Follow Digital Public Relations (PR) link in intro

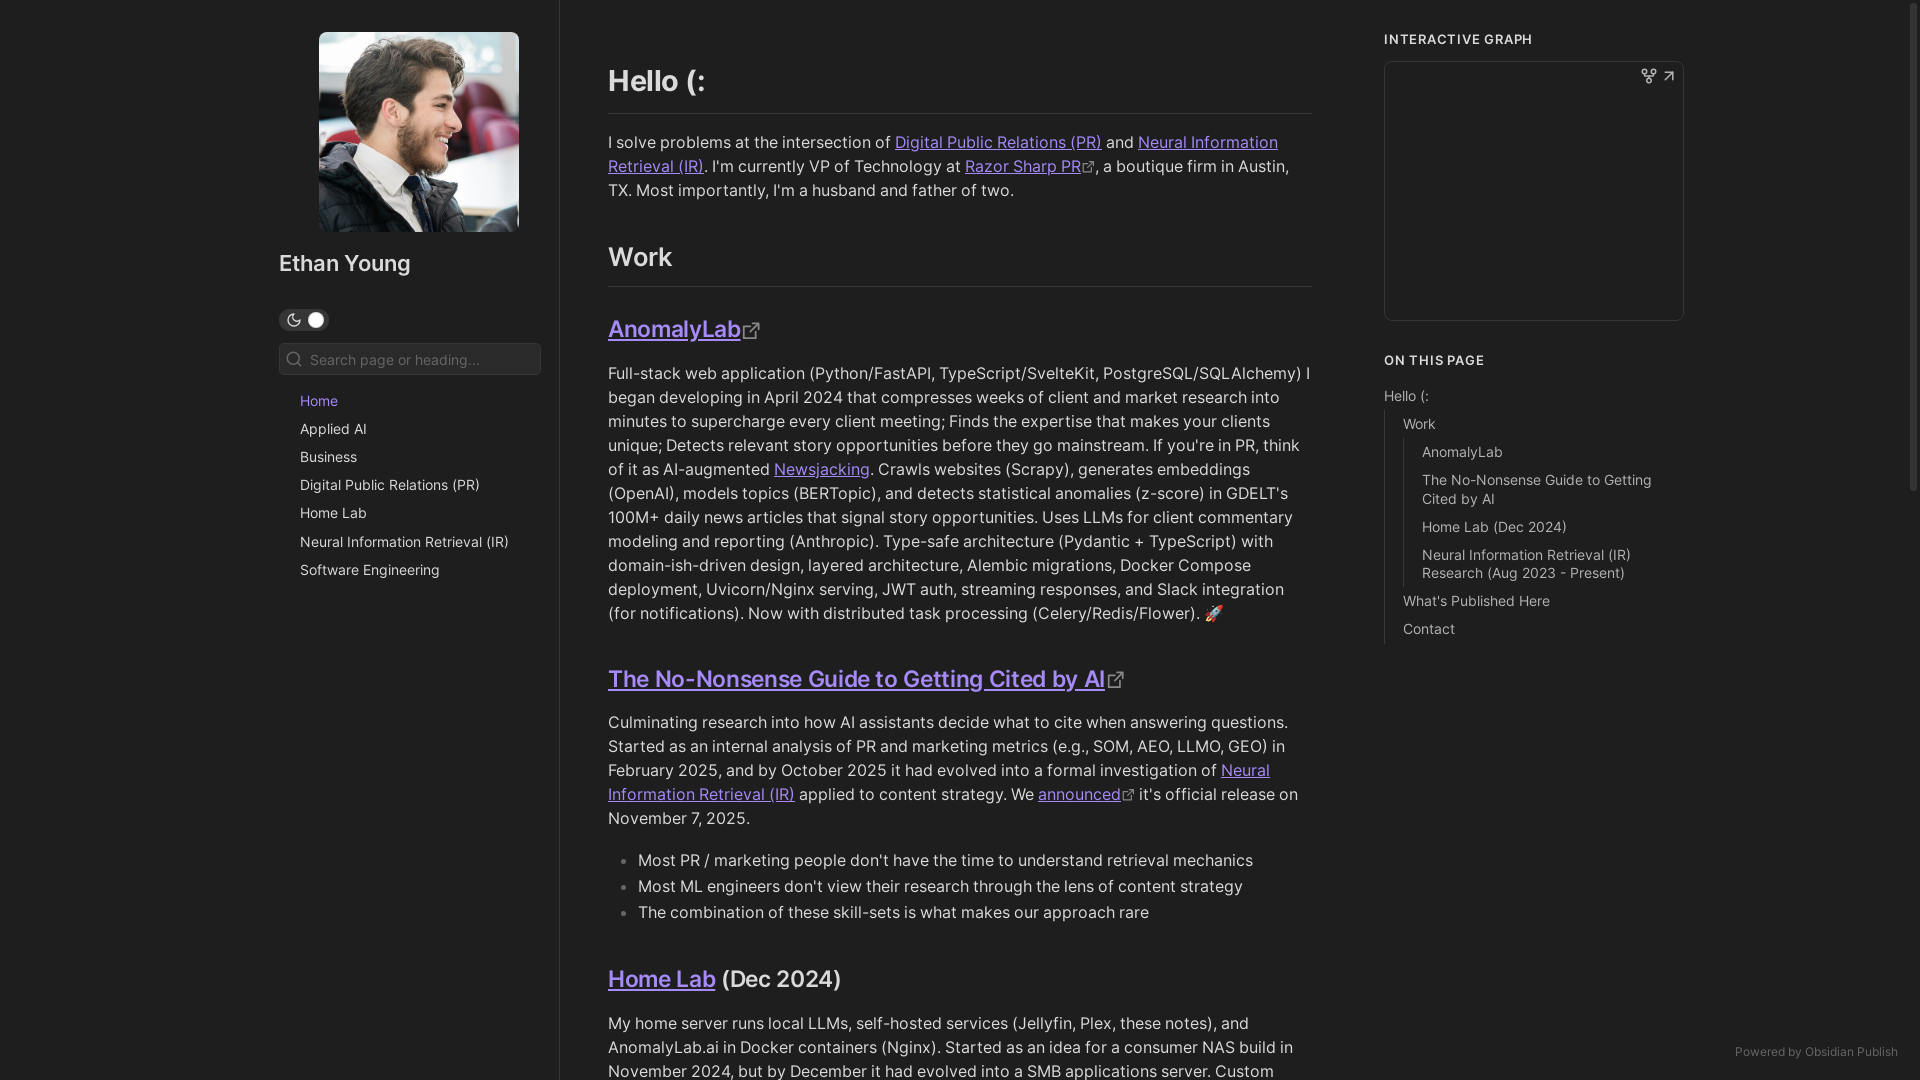point(998,142)
